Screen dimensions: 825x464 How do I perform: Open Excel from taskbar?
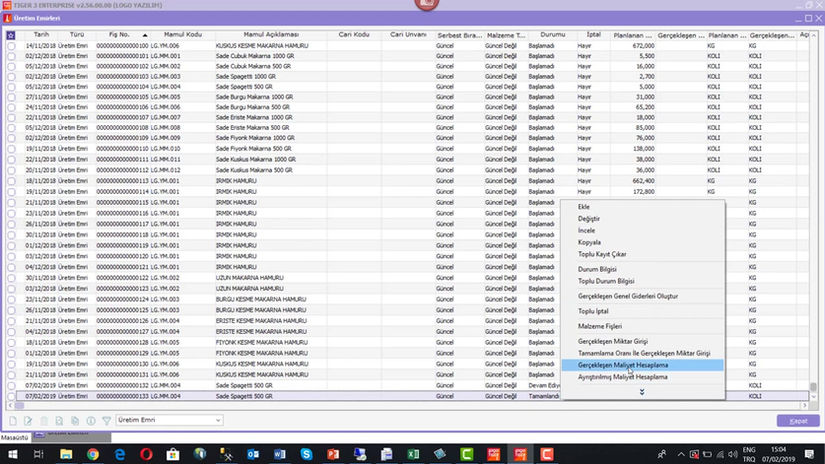coord(414,454)
